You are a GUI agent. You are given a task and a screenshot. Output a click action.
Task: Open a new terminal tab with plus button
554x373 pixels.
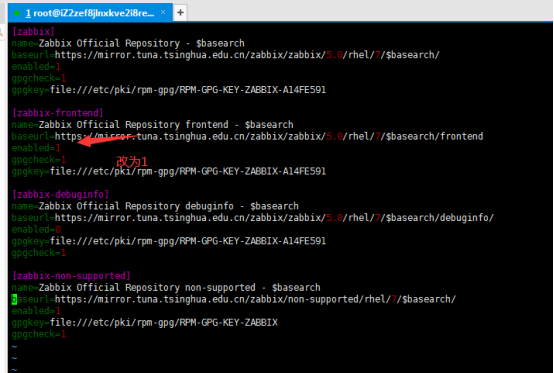click(180, 13)
